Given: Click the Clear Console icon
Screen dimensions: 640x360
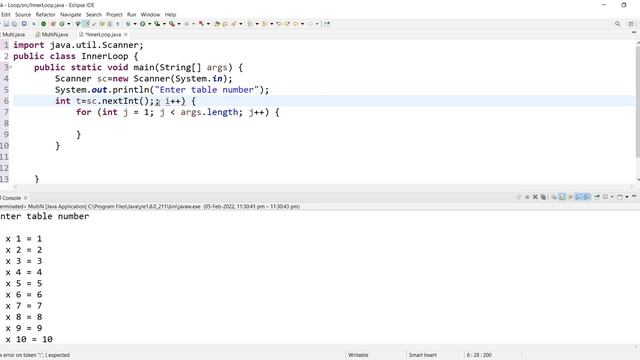Looking at the screenshot, I should click(x=554, y=197).
